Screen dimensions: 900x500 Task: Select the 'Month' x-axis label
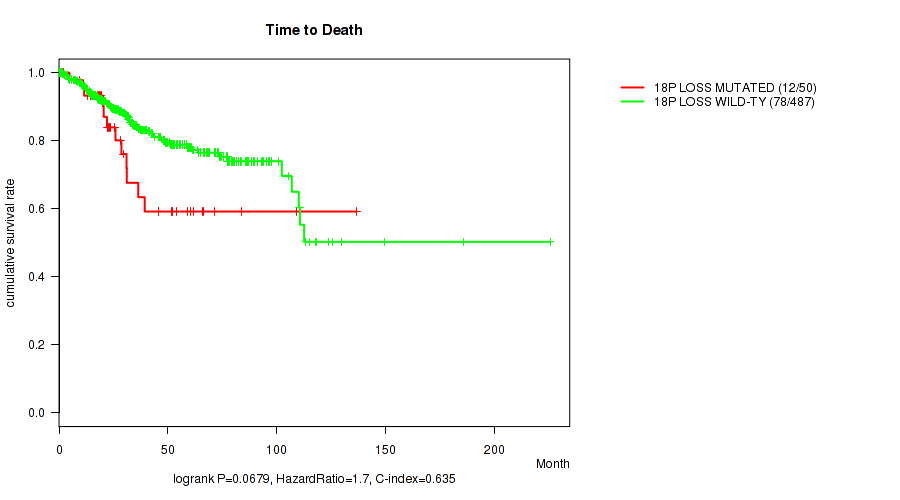click(552, 464)
